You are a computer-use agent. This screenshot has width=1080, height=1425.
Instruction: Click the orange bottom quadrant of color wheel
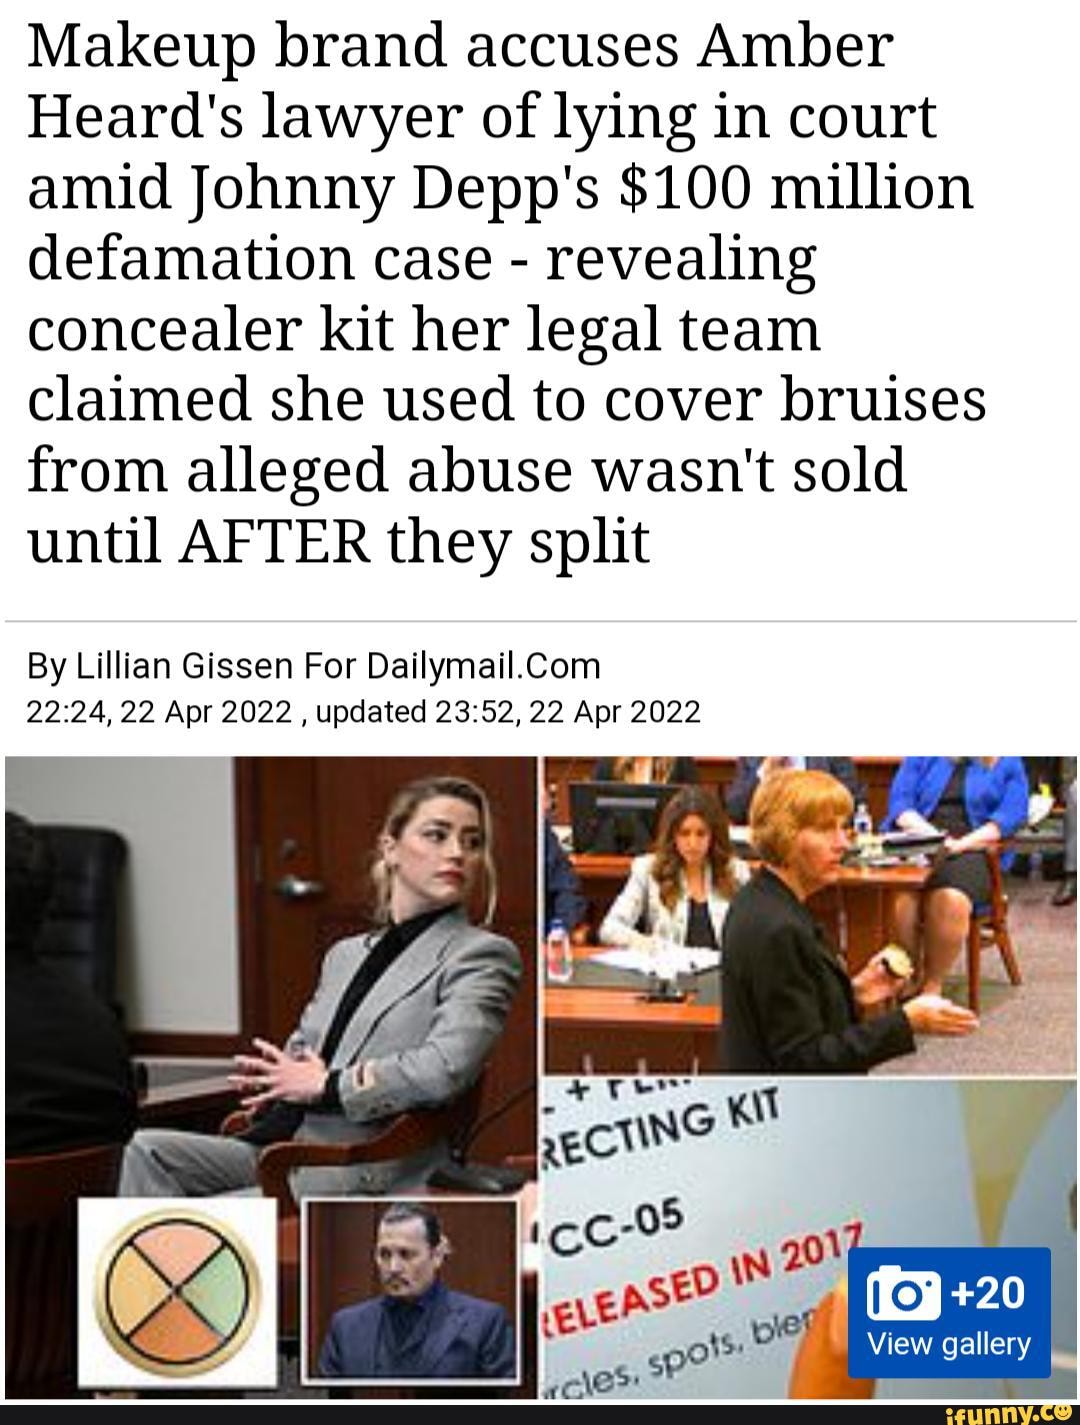click(x=178, y=1330)
